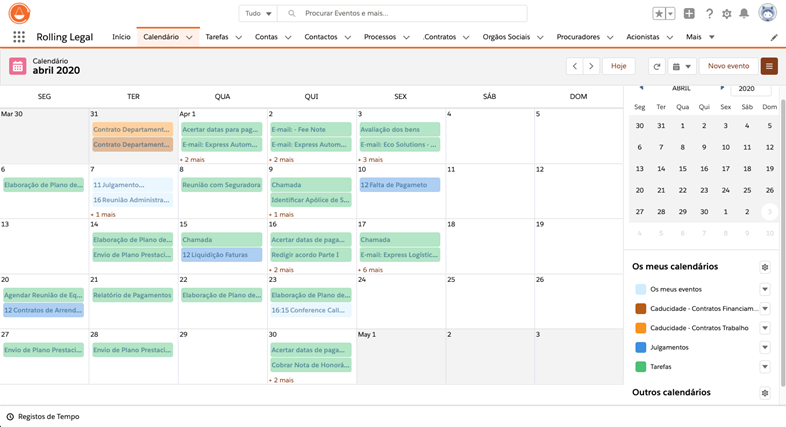Open the 16:15 Conference Call event
Viewport: 786px width, 427px height.
[x=311, y=310]
